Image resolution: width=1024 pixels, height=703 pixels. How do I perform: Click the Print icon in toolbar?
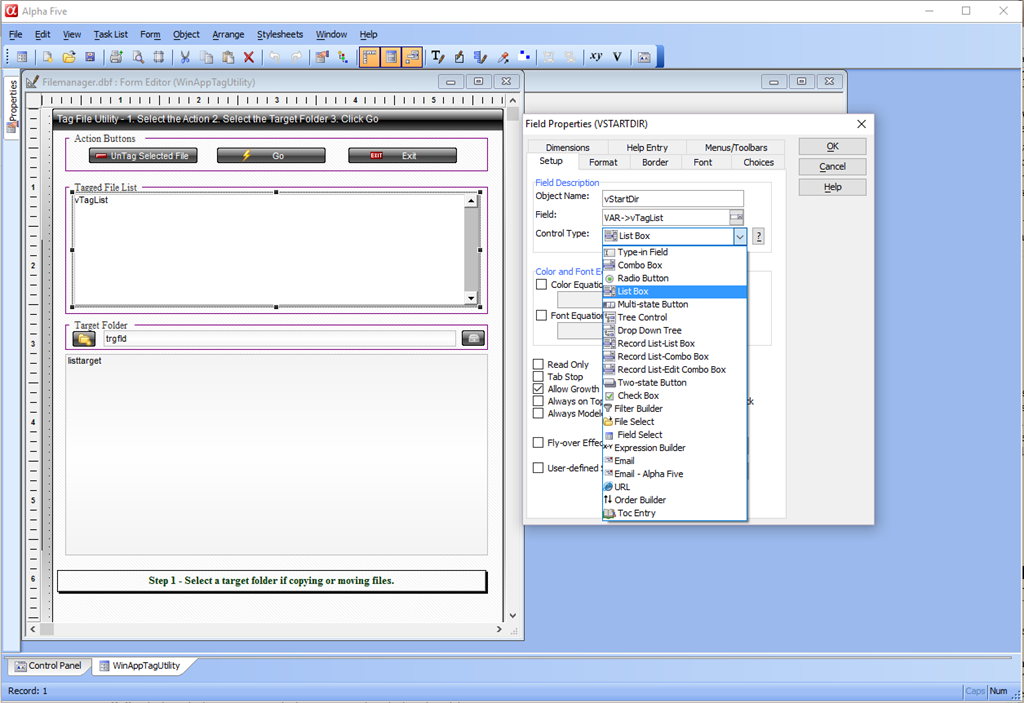(117, 57)
